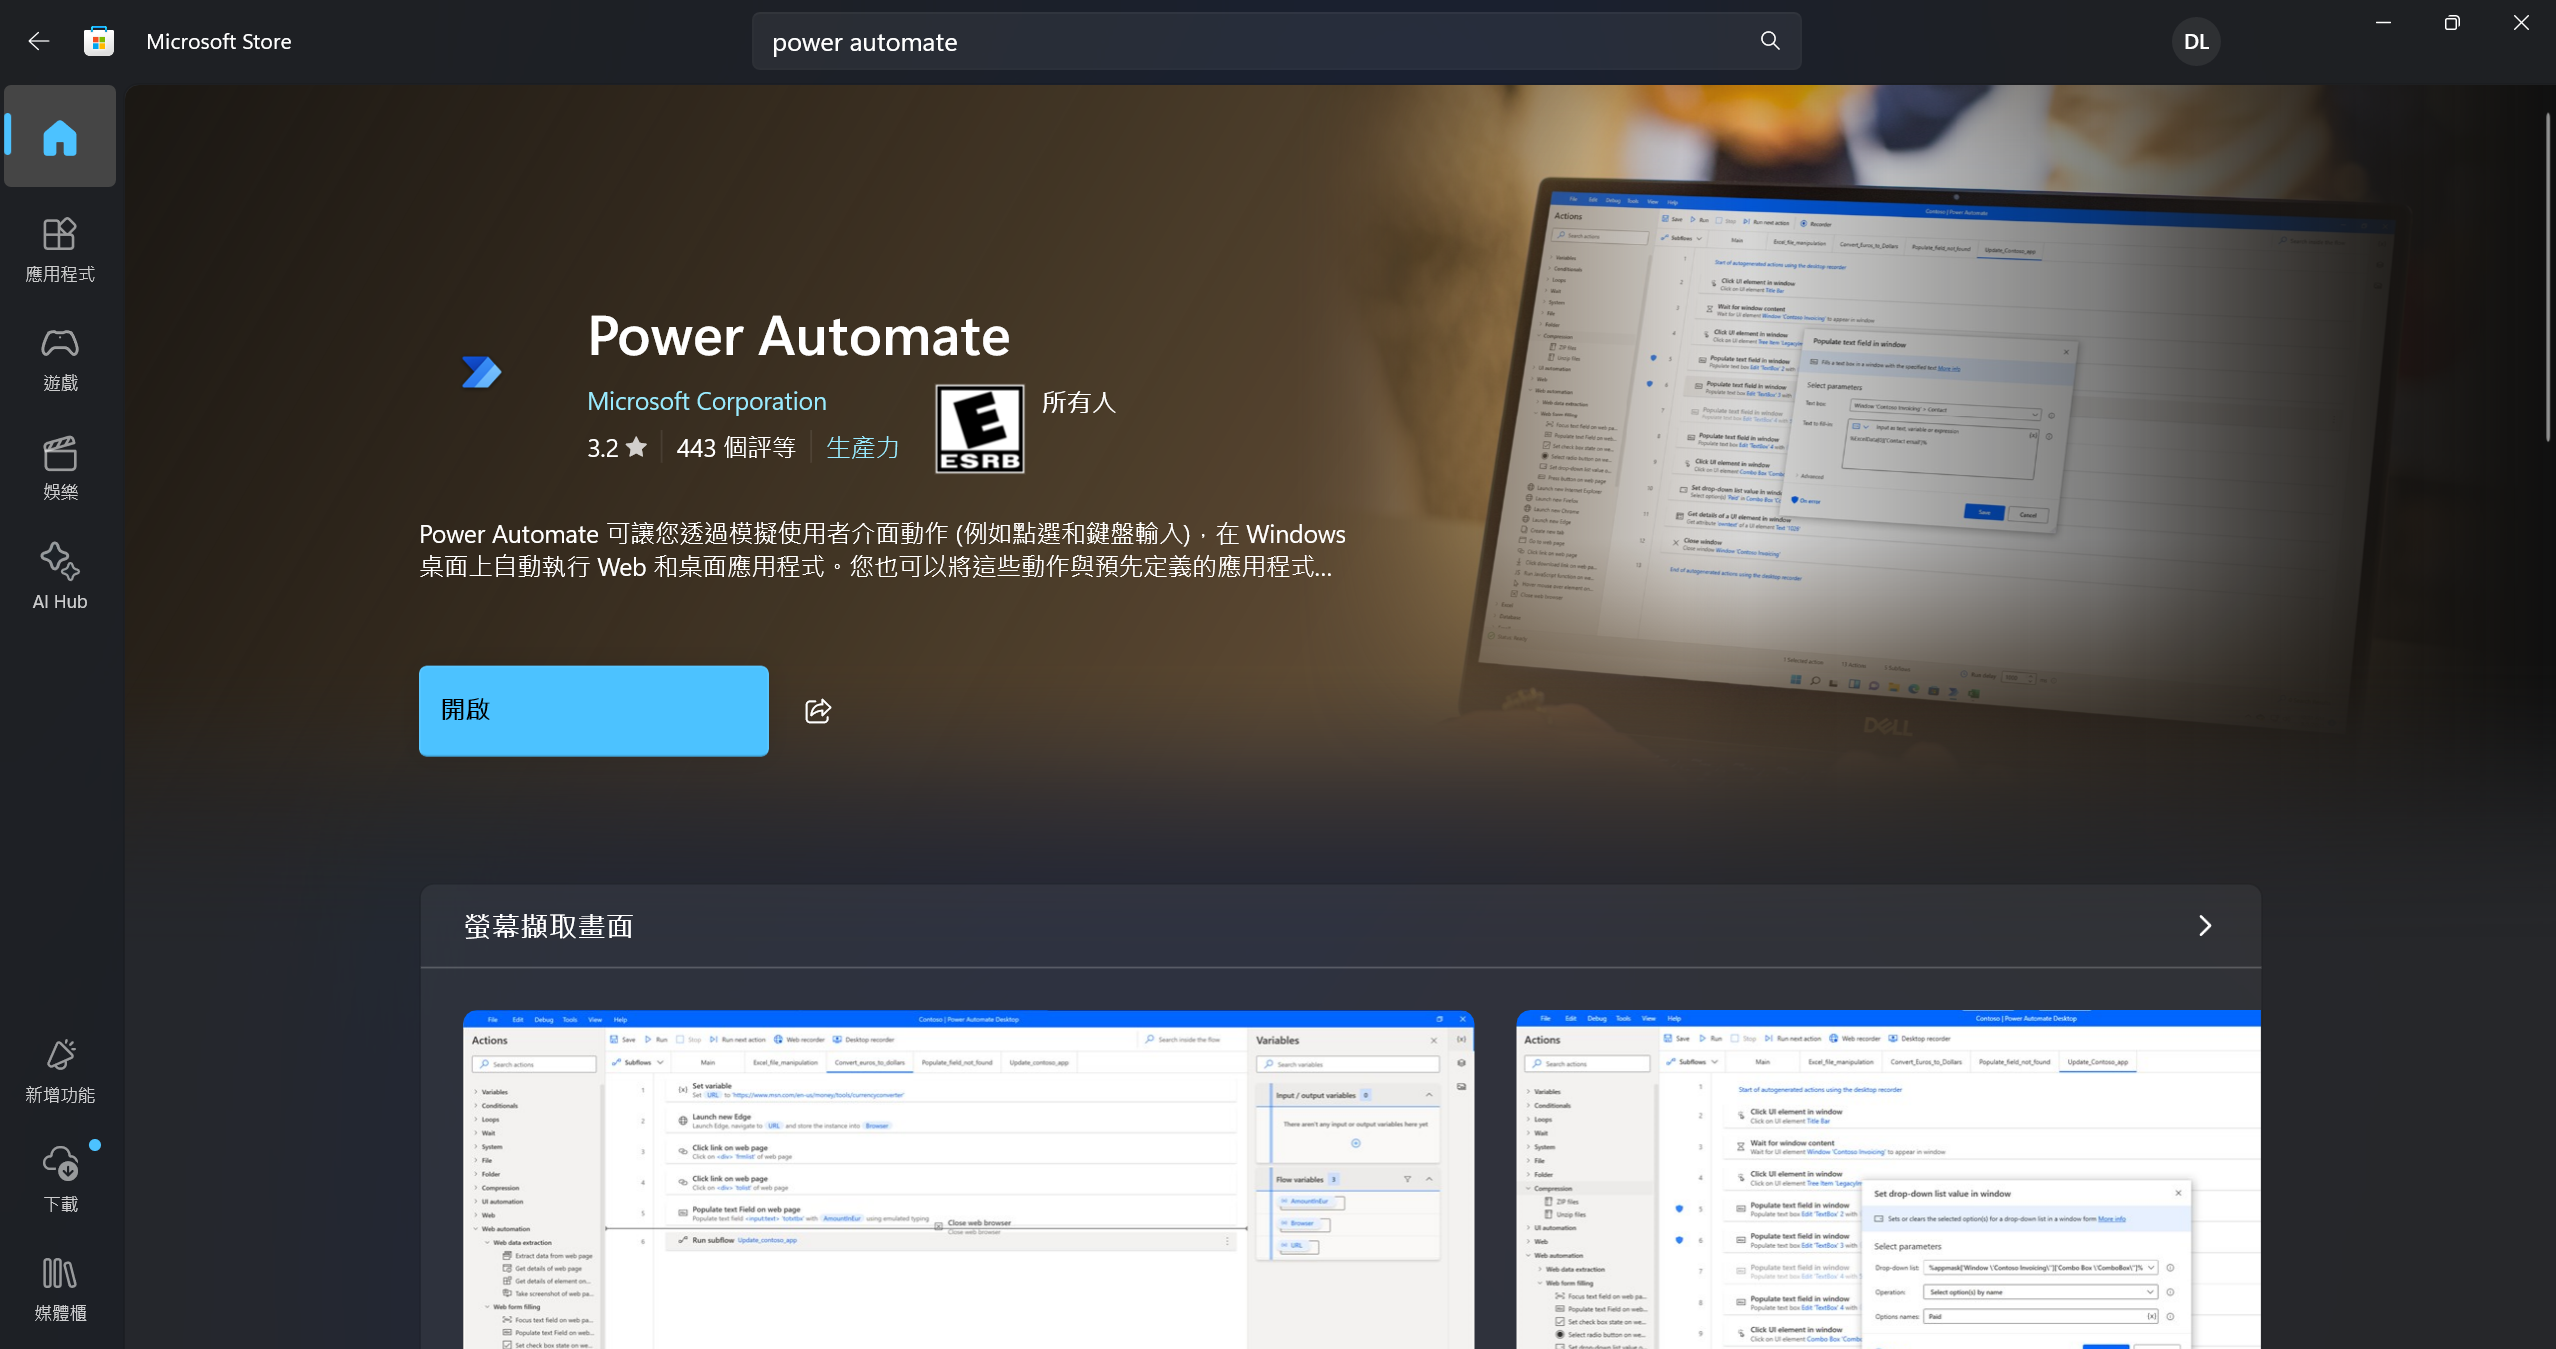Click the search magnifier icon

point(1770,41)
